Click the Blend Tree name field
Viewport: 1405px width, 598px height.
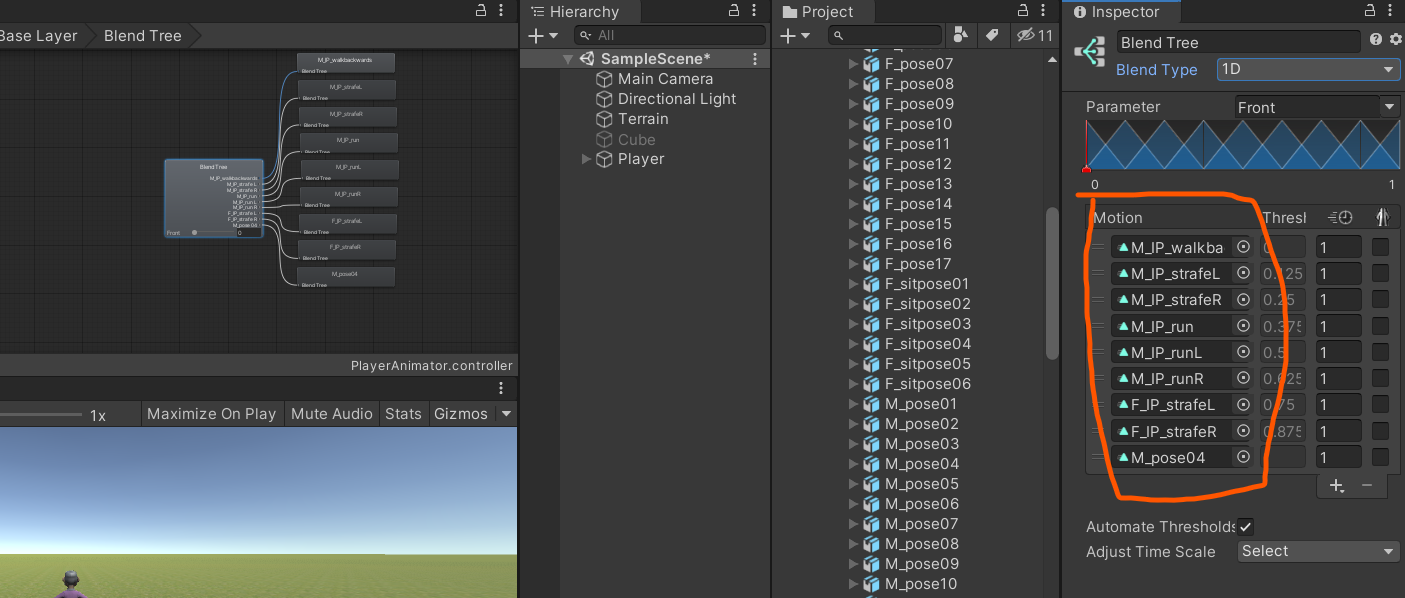[1238, 42]
